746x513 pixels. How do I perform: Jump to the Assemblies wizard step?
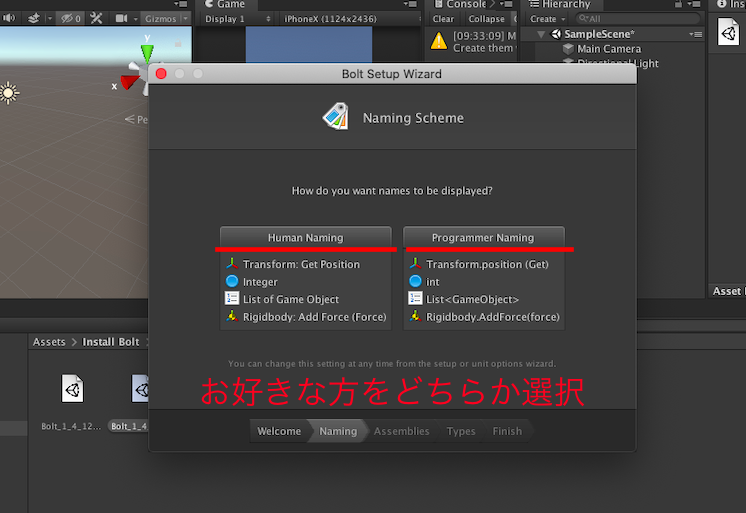coord(402,431)
